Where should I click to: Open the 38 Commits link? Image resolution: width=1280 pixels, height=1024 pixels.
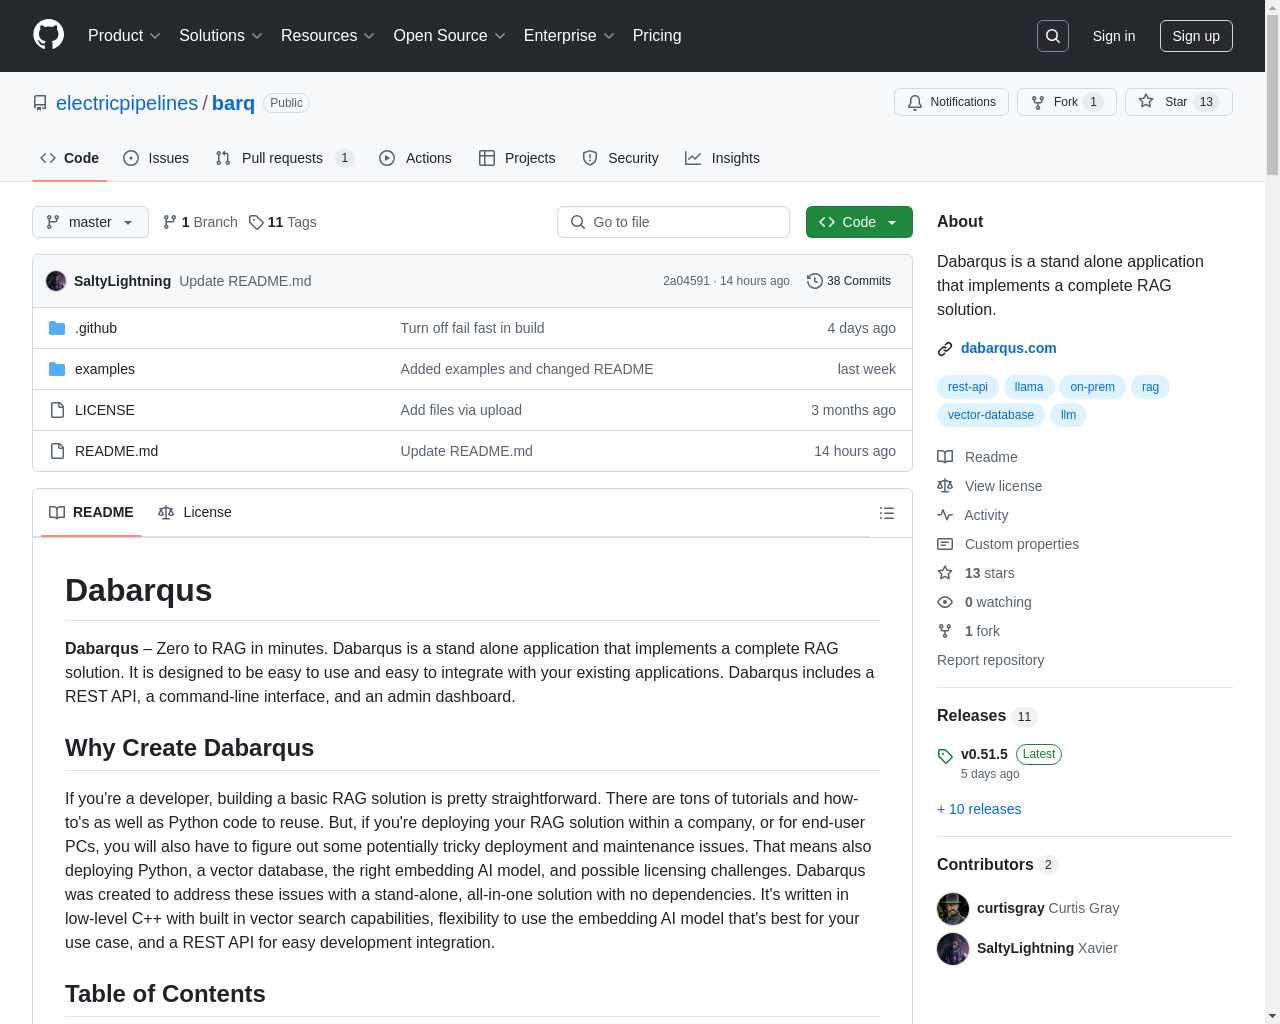coord(849,281)
